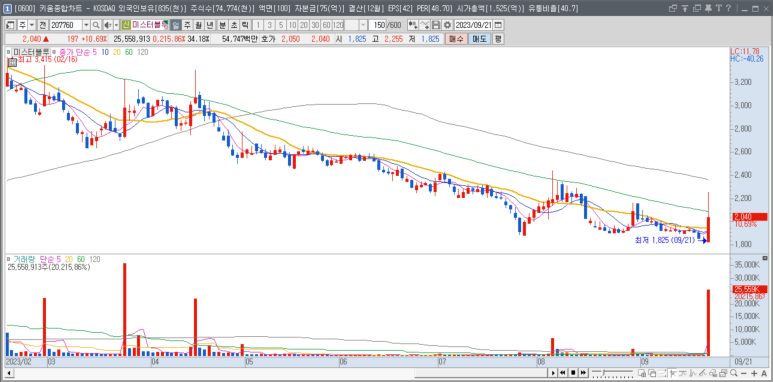Select the 일 (daily) period toggle
Viewport: 773px width, 382px height.
(x=176, y=25)
